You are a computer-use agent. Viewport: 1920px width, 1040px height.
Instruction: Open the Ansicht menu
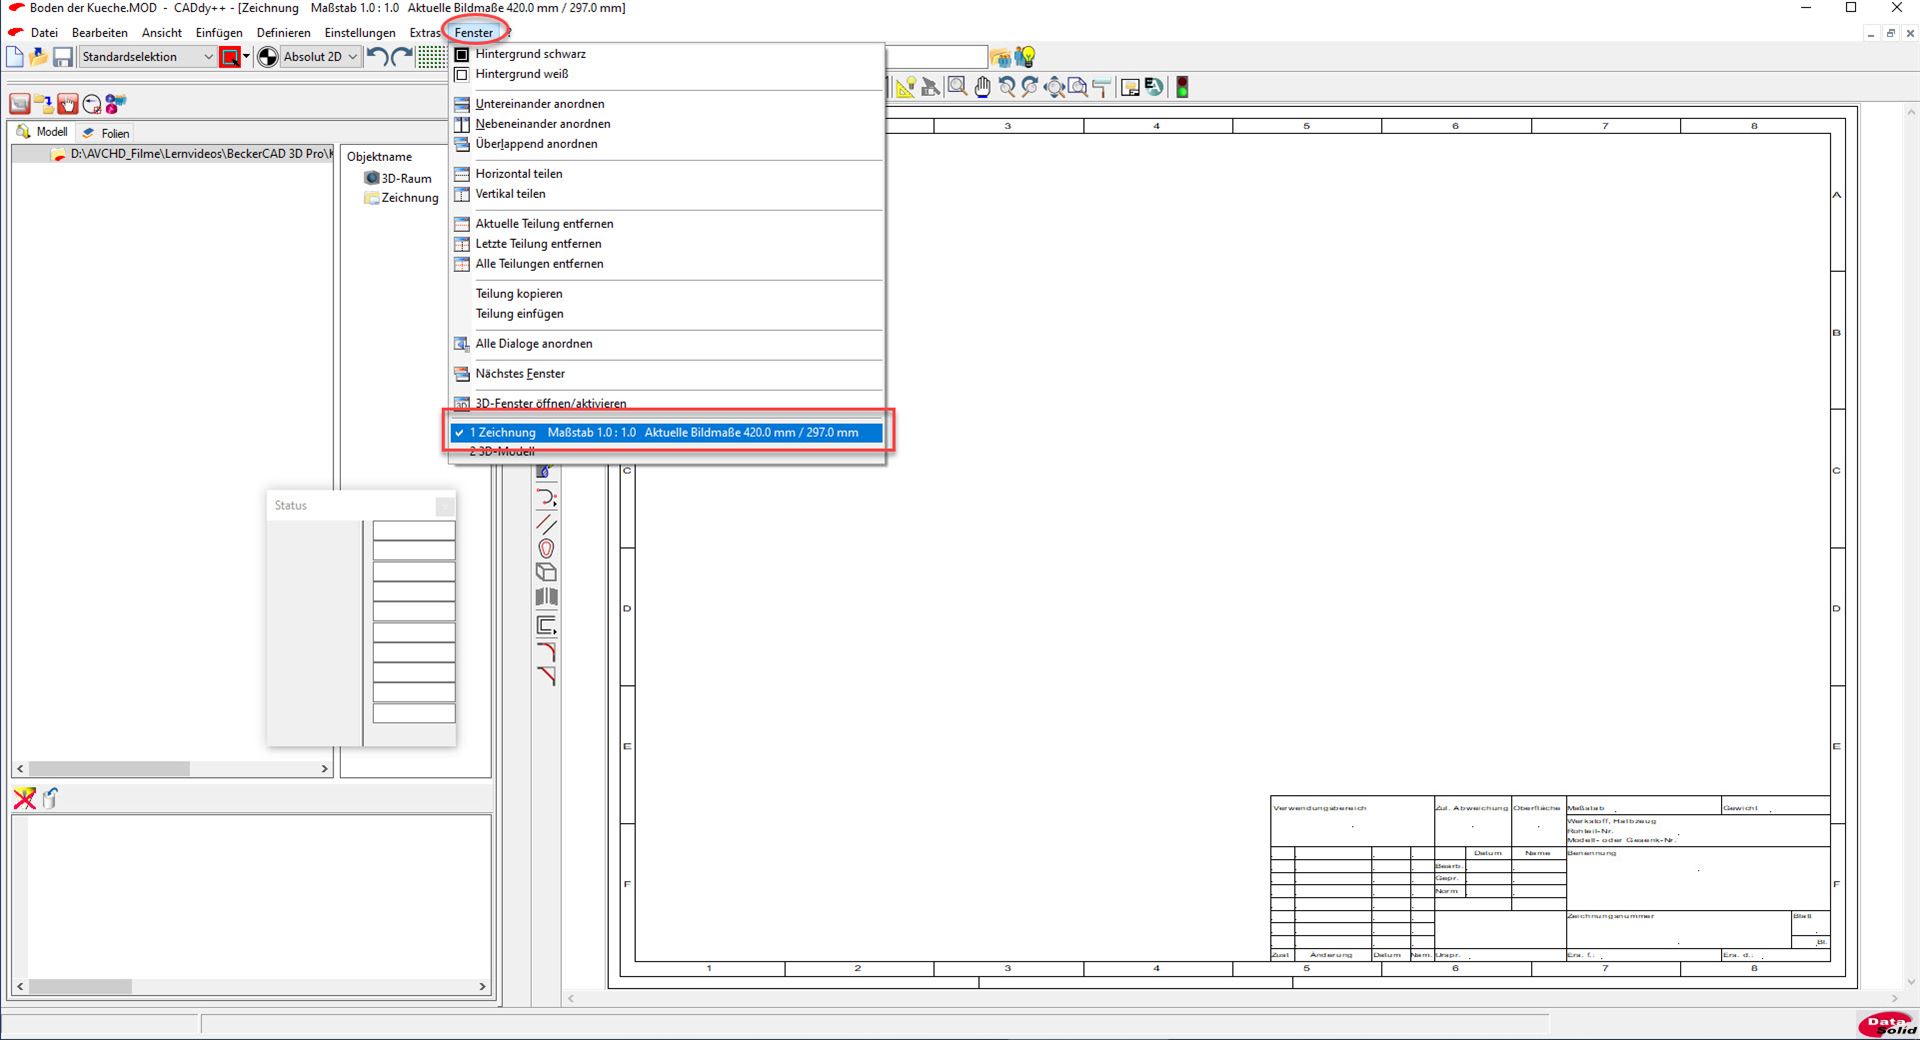point(162,33)
